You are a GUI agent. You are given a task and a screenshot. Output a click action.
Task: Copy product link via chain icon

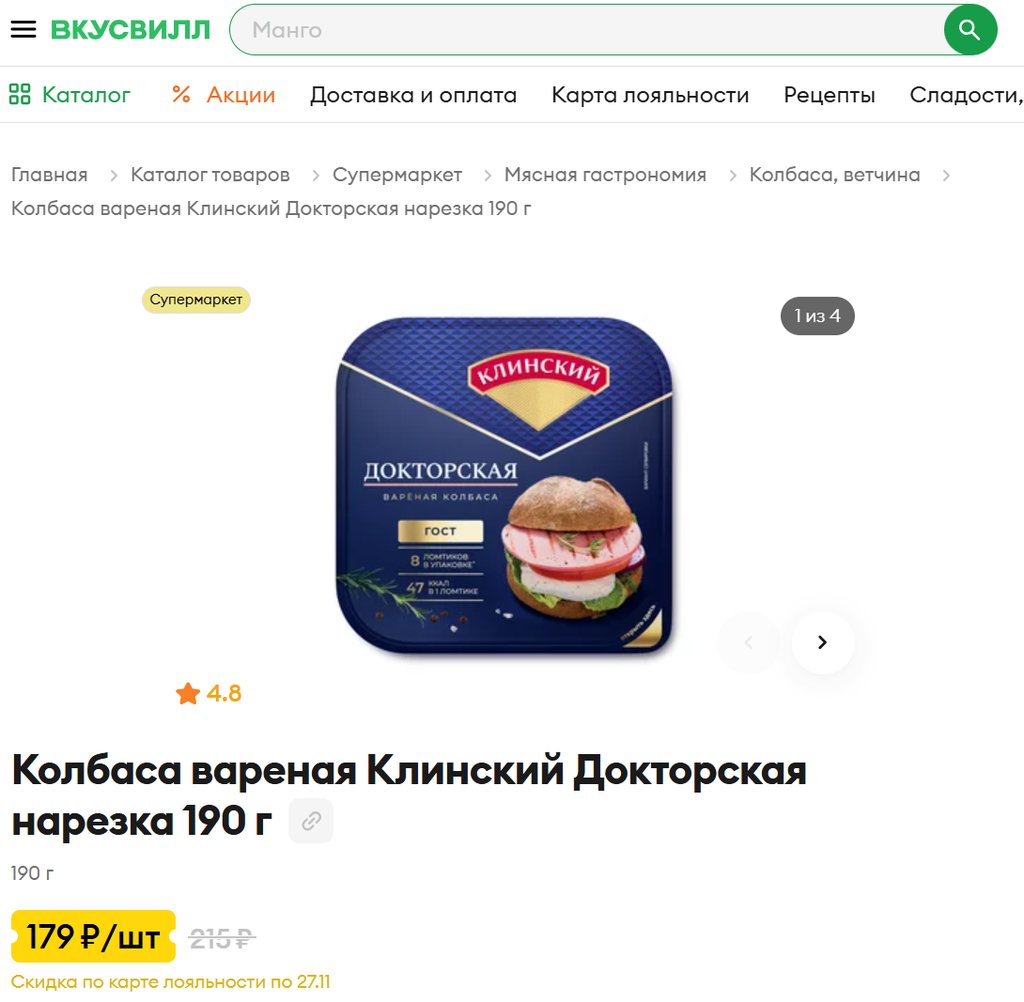click(x=312, y=820)
